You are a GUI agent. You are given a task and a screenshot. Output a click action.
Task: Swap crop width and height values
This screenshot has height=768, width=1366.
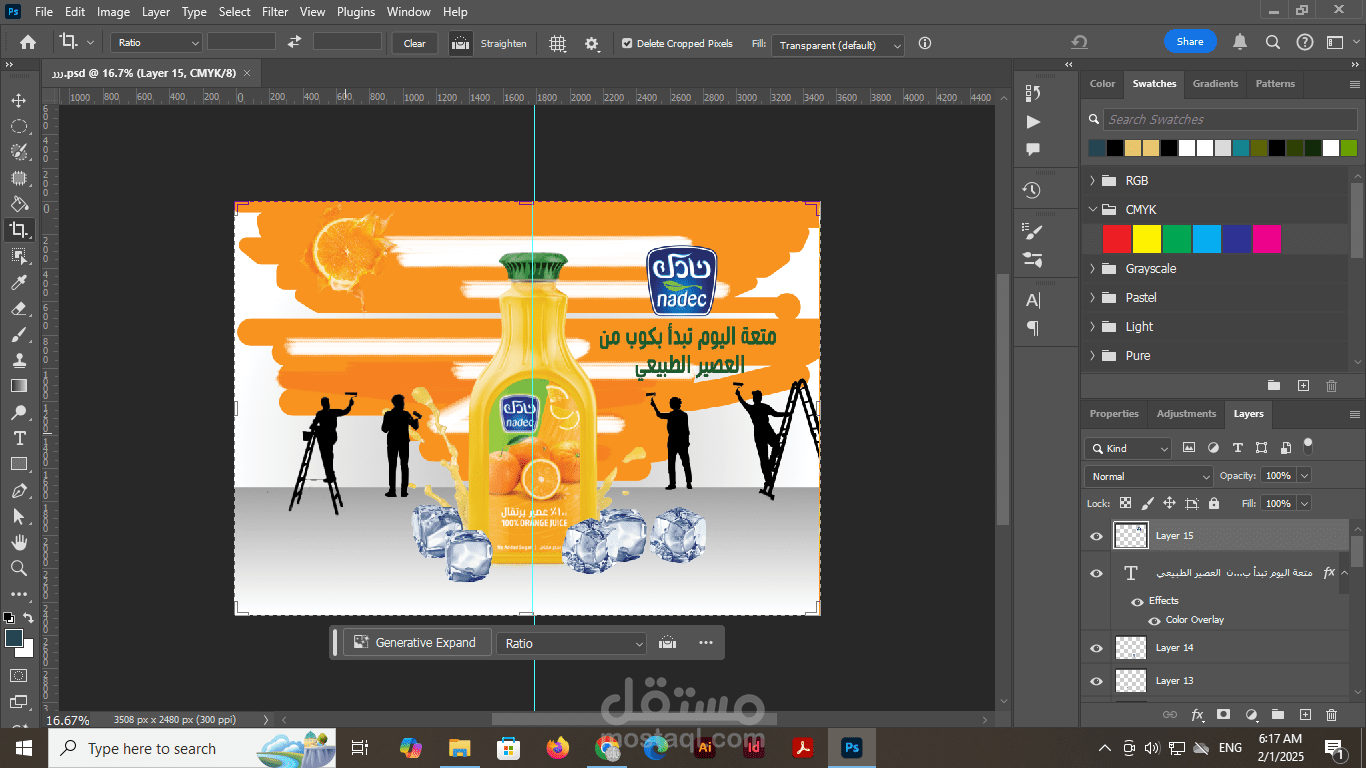[294, 42]
